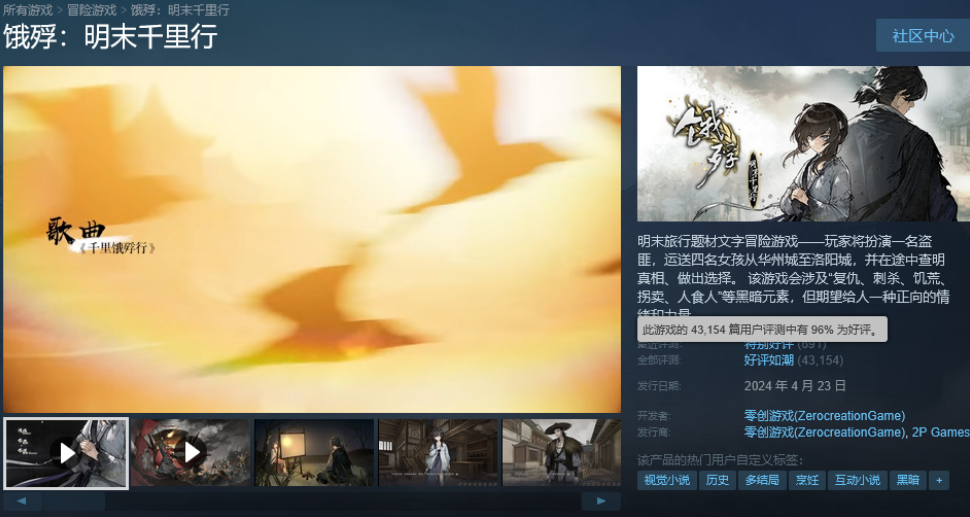Click the main trailer video player
Image resolution: width=970 pixels, height=517 pixels.
point(312,239)
